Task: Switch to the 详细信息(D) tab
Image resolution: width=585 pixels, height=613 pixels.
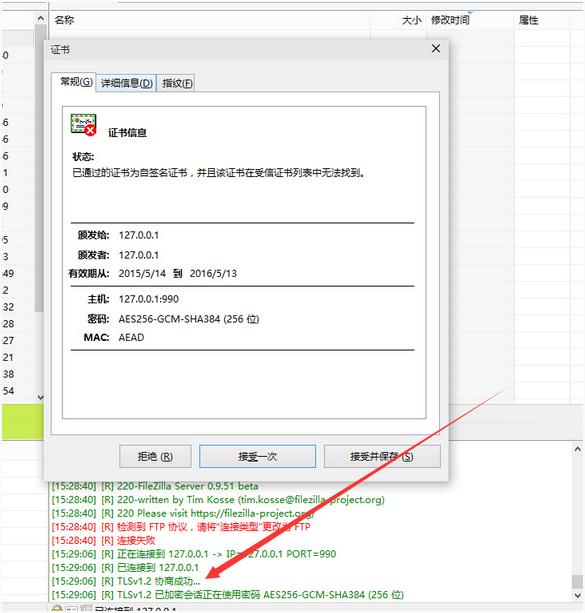Action: [126, 83]
